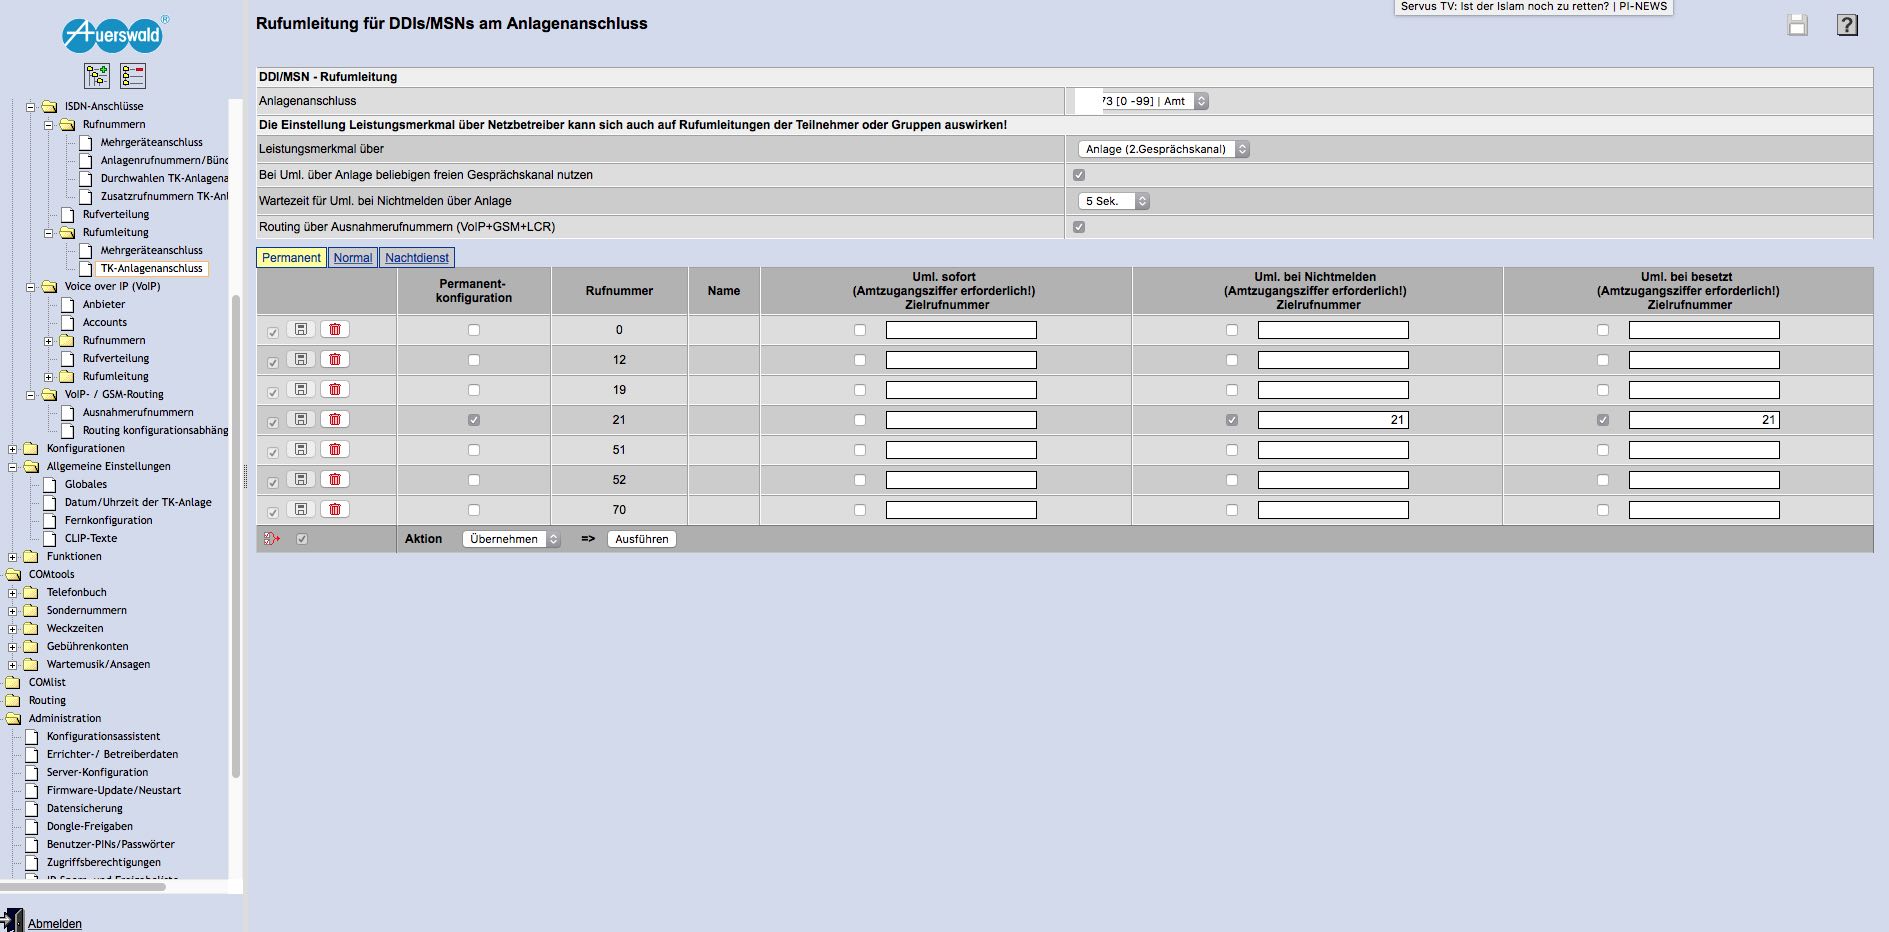Open the COMlist folder in tree
1889x932 pixels.
click(x=47, y=682)
